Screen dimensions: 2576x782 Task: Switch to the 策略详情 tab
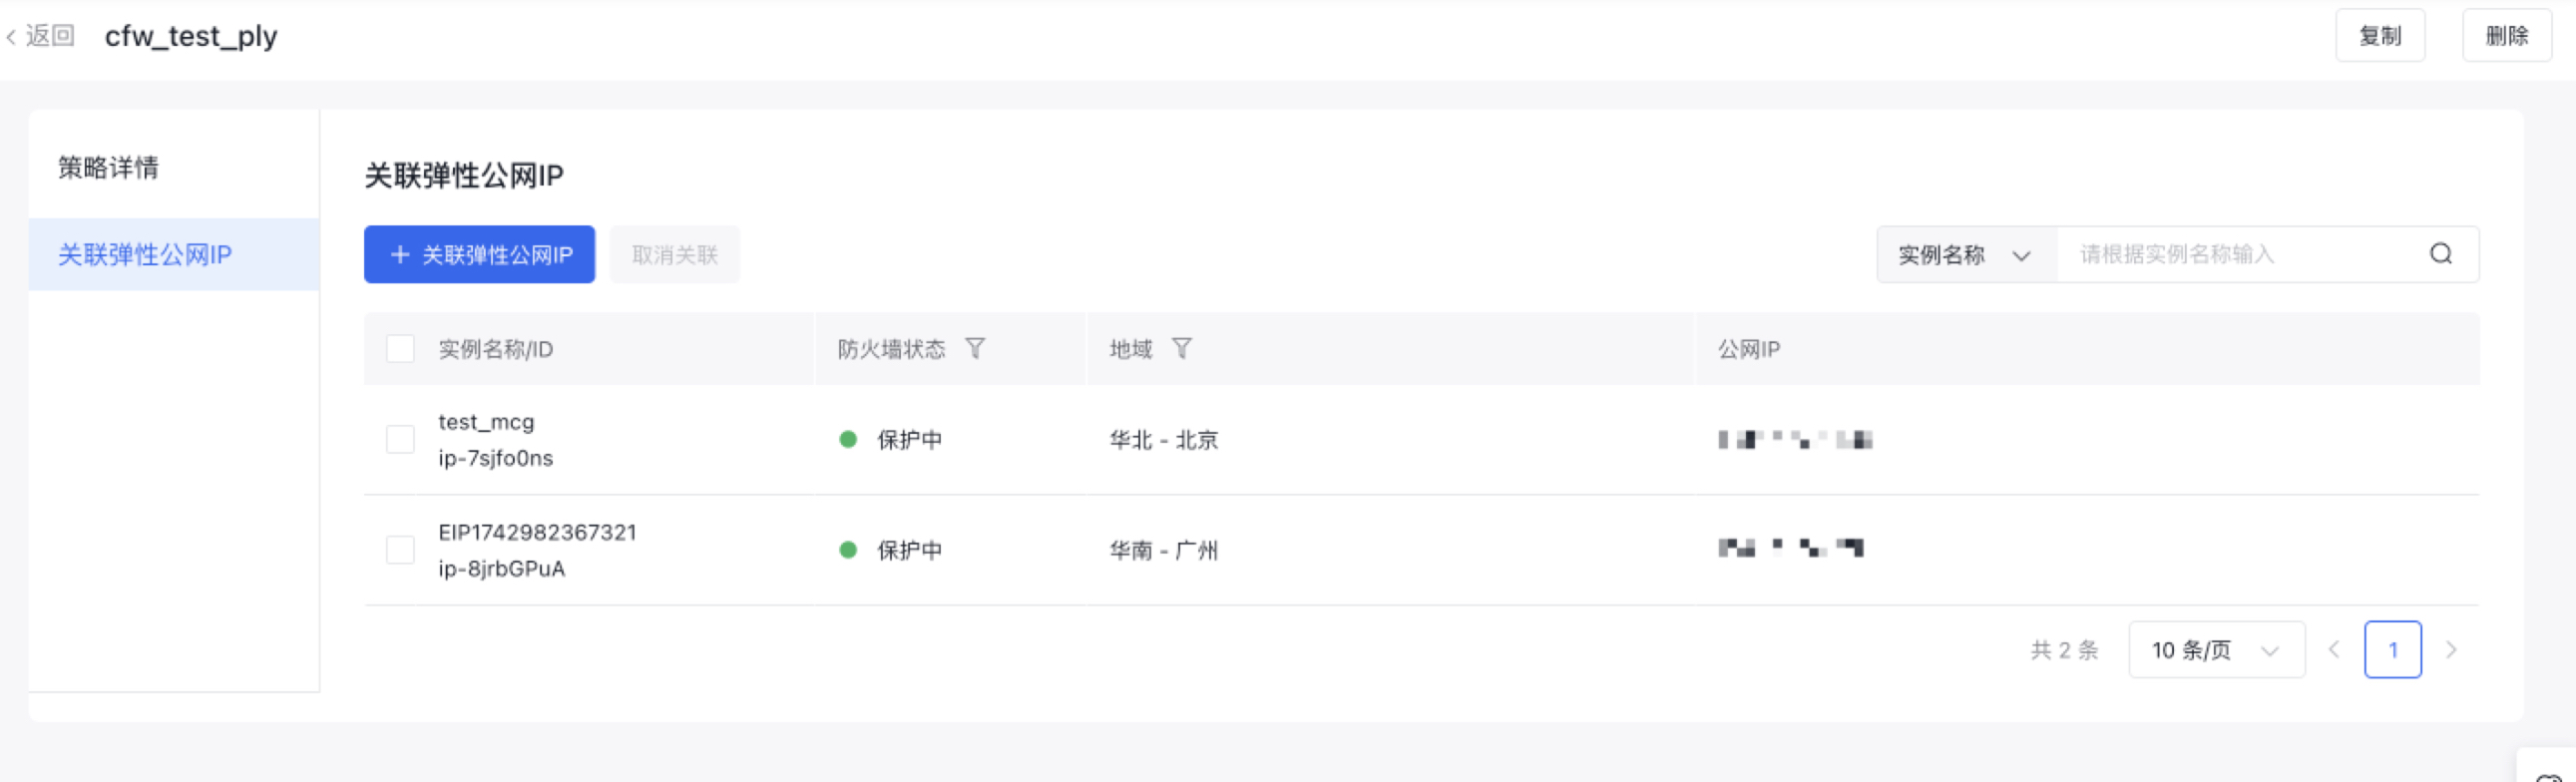coord(108,167)
